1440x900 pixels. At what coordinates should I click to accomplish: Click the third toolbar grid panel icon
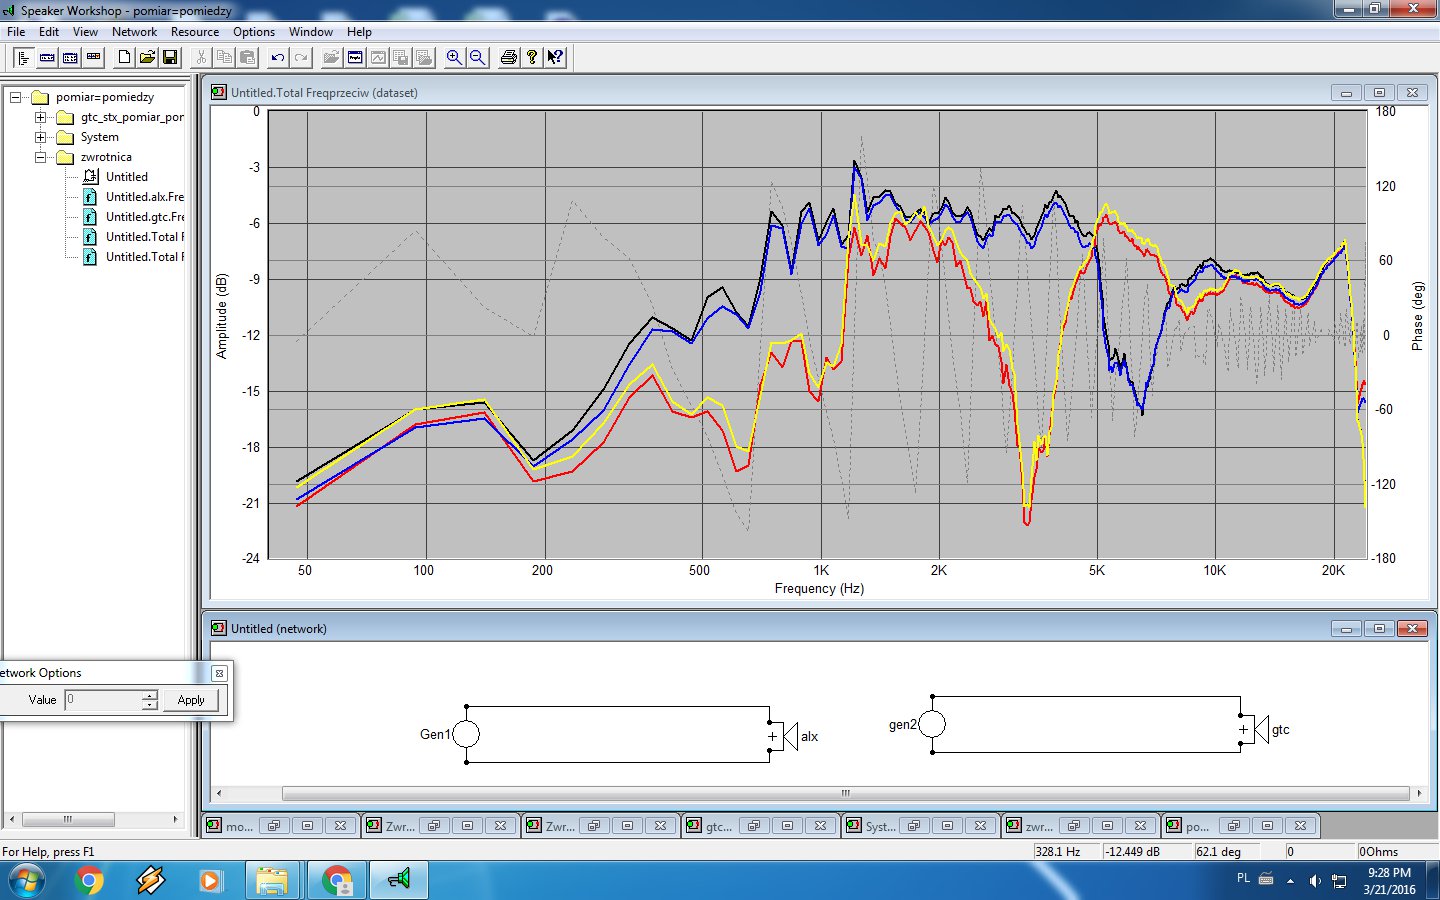point(70,57)
